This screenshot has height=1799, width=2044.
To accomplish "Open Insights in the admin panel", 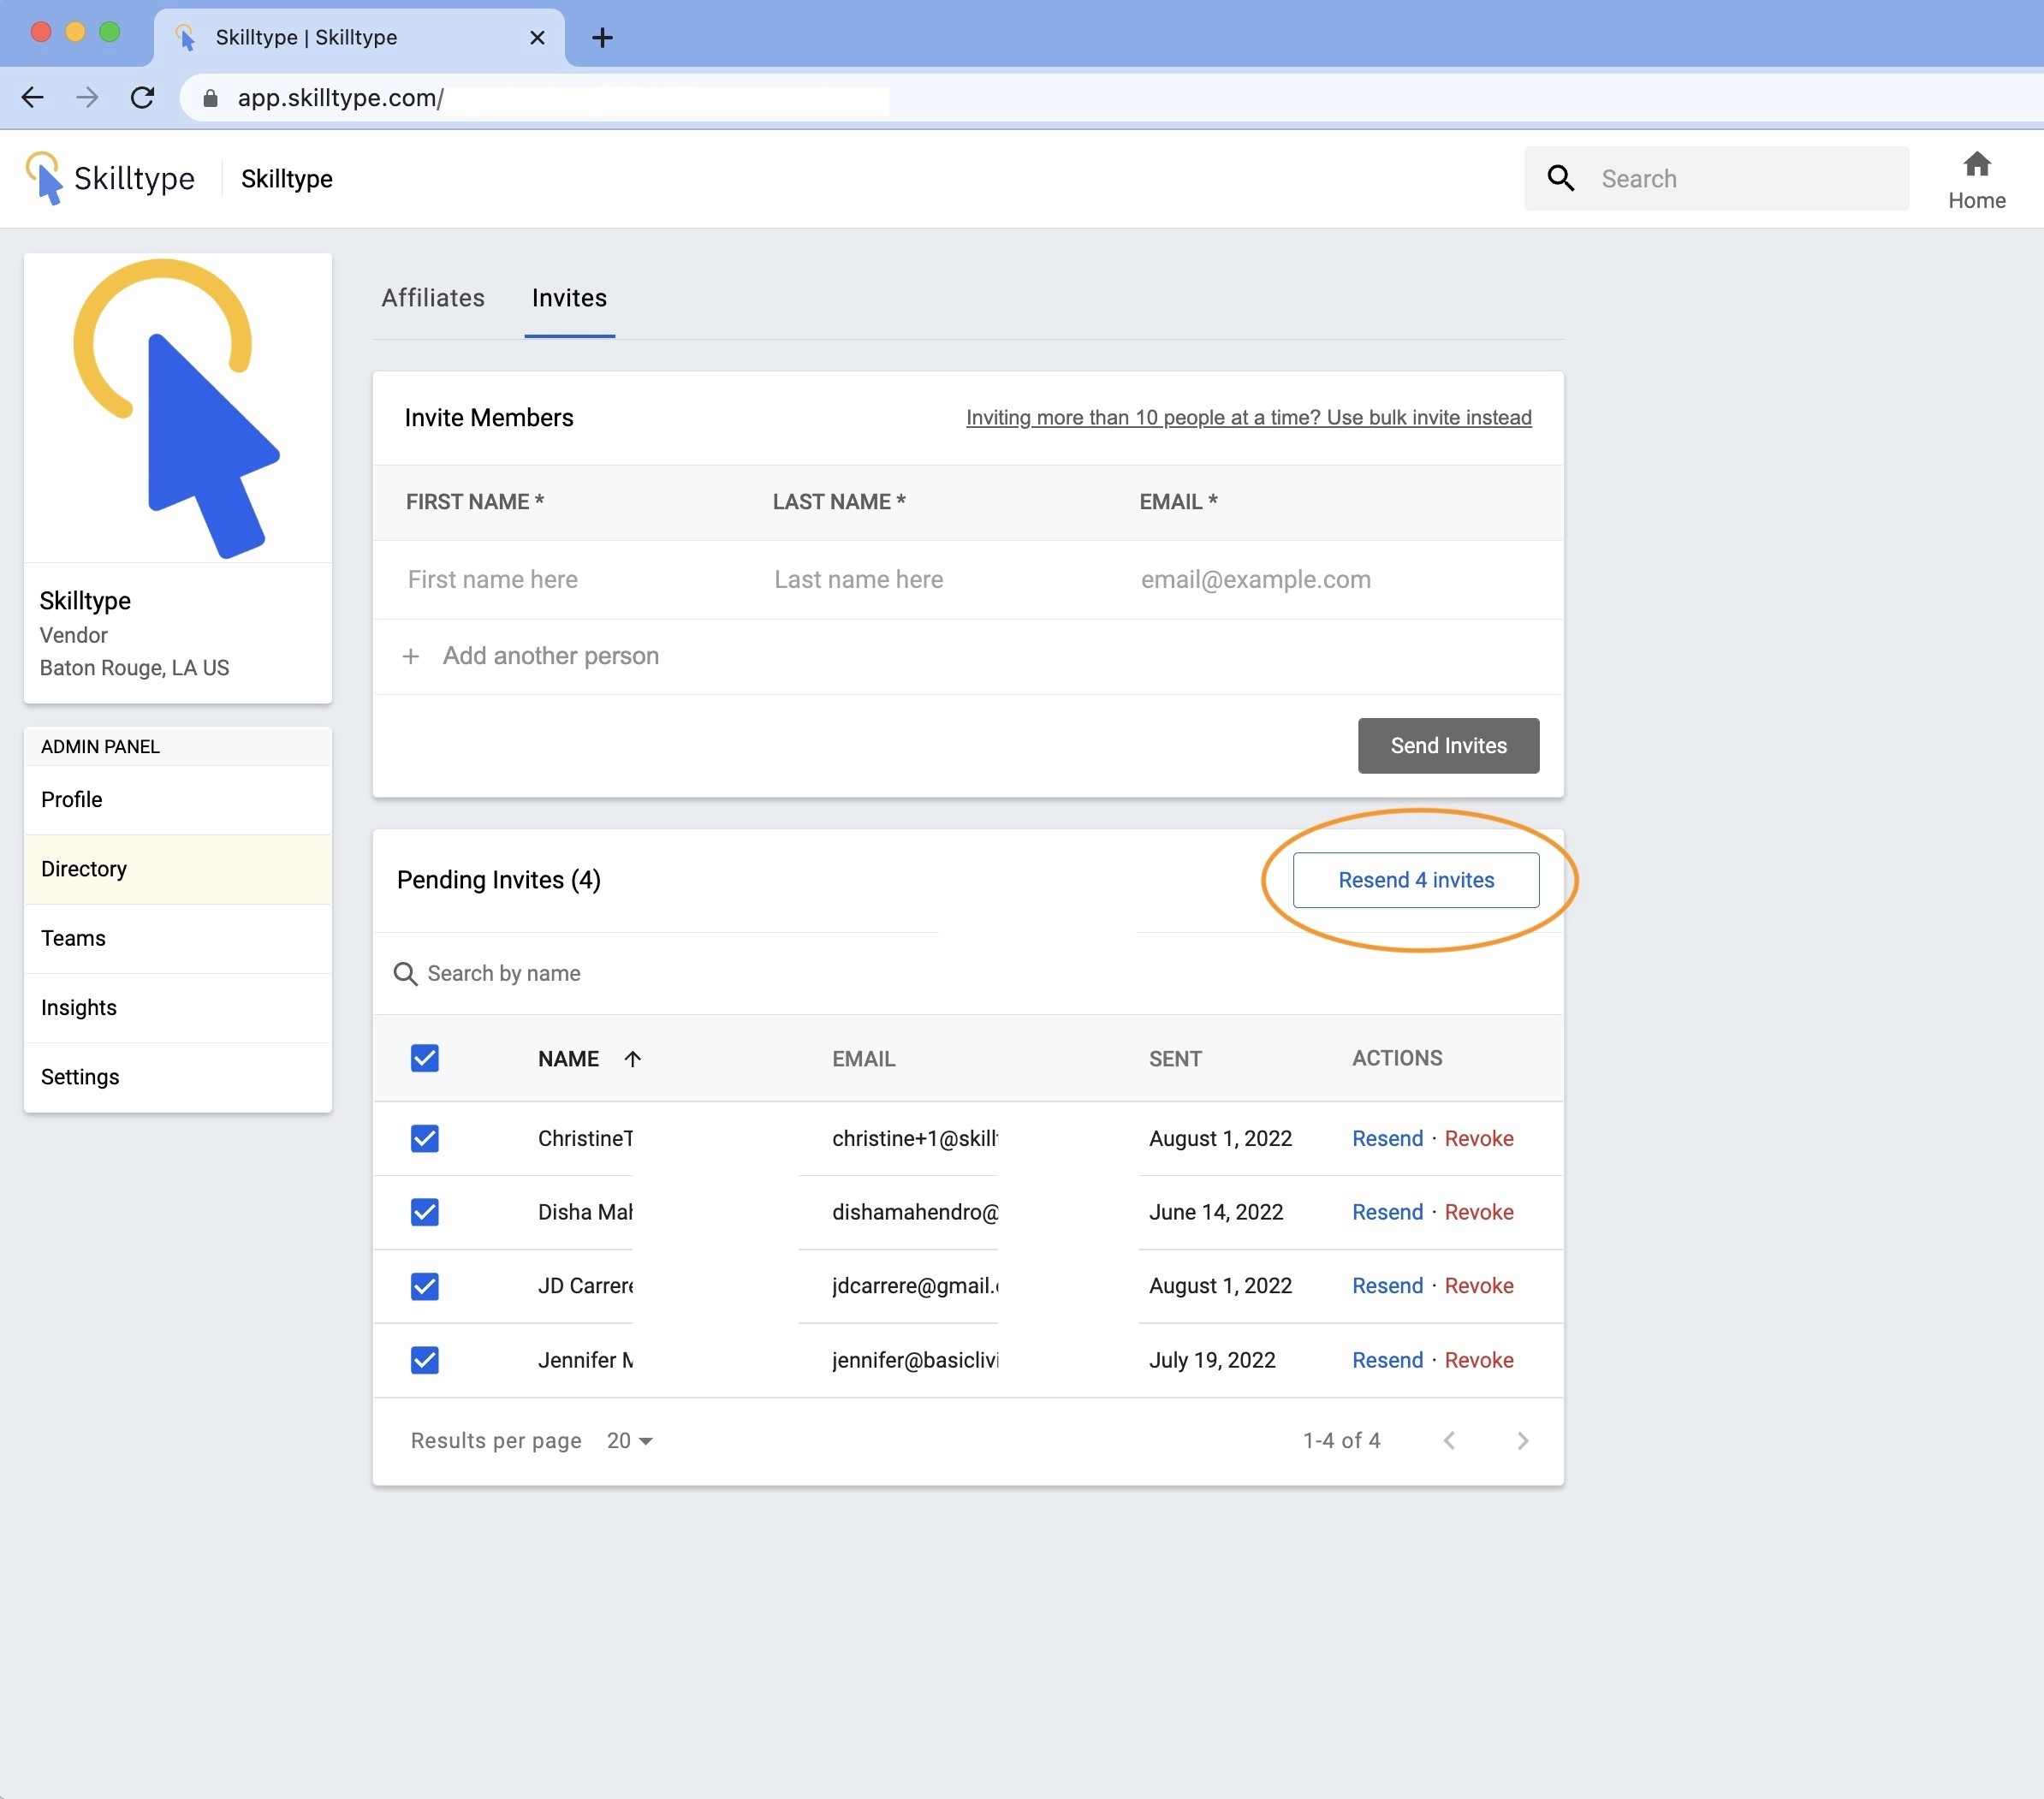I will [79, 1007].
